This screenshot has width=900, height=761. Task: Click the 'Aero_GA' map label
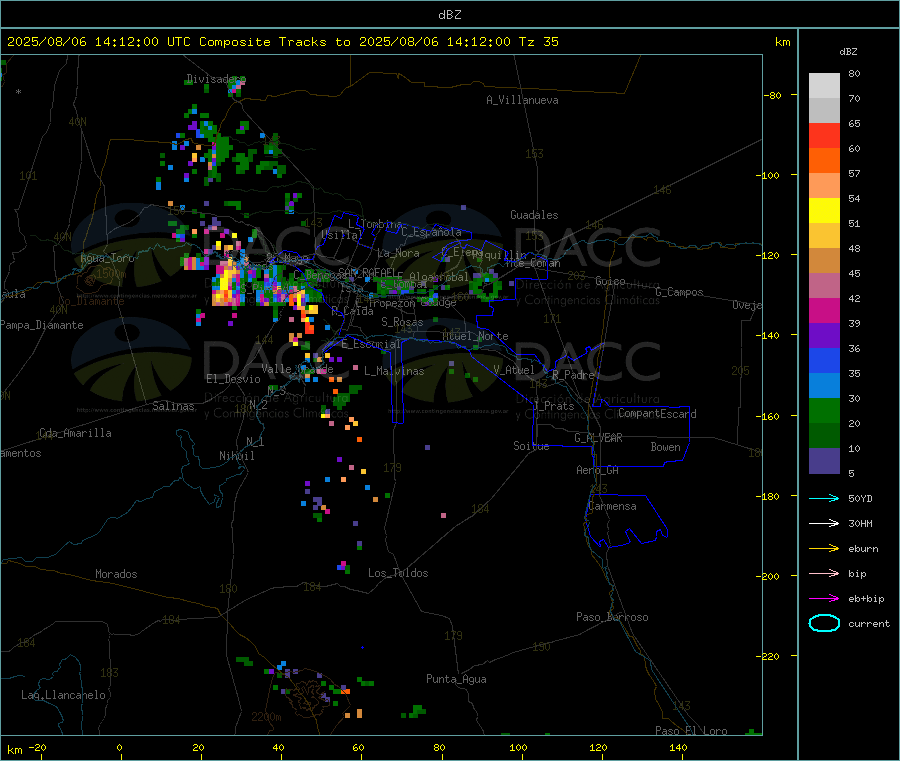[x=597, y=469]
